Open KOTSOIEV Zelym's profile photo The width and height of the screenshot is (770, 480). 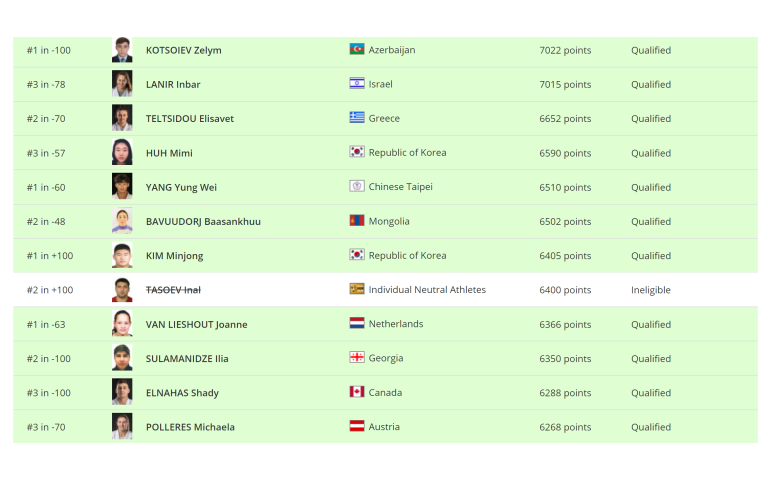(122, 50)
